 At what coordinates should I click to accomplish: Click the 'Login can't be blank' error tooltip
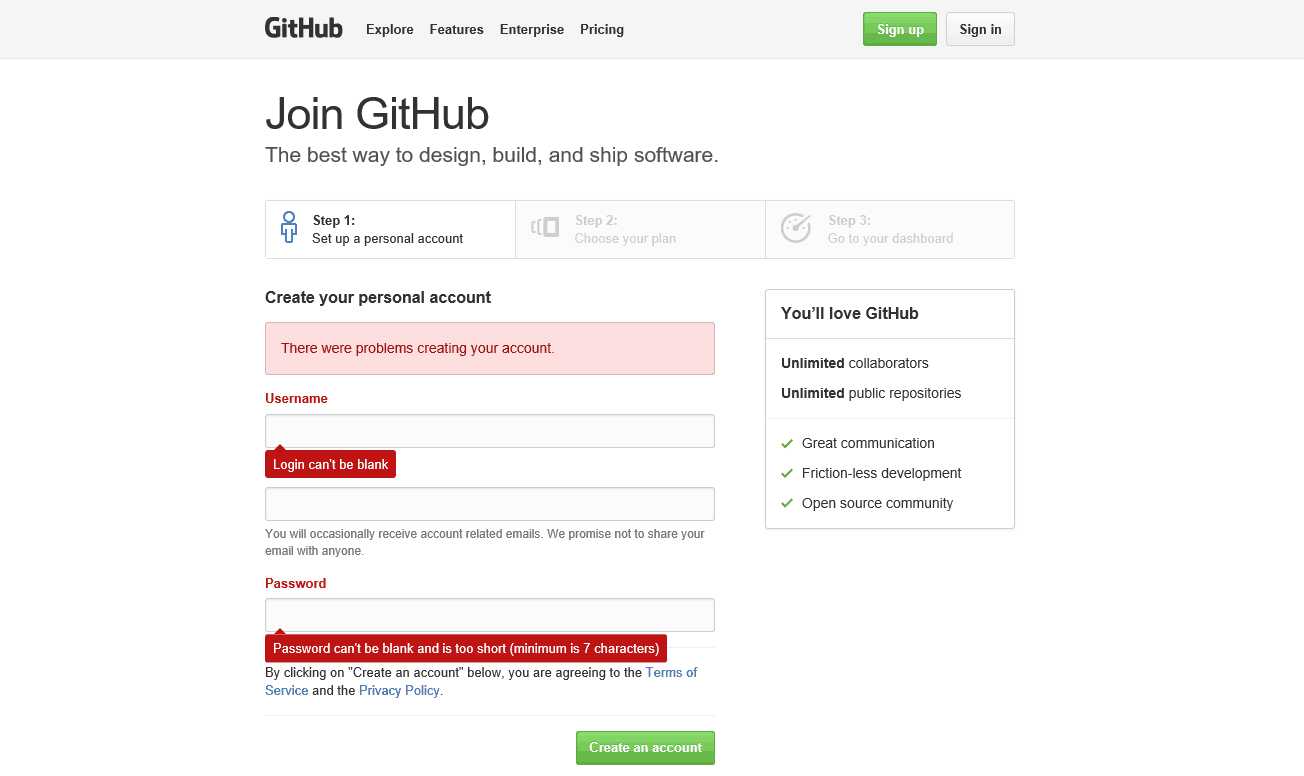click(x=331, y=464)
